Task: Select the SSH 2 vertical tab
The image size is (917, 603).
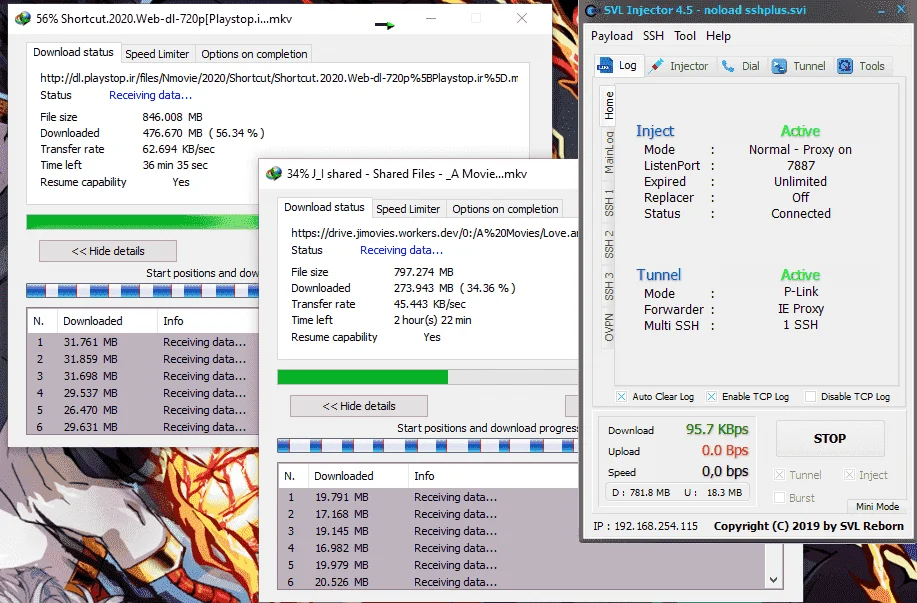Action: (609, 244)
